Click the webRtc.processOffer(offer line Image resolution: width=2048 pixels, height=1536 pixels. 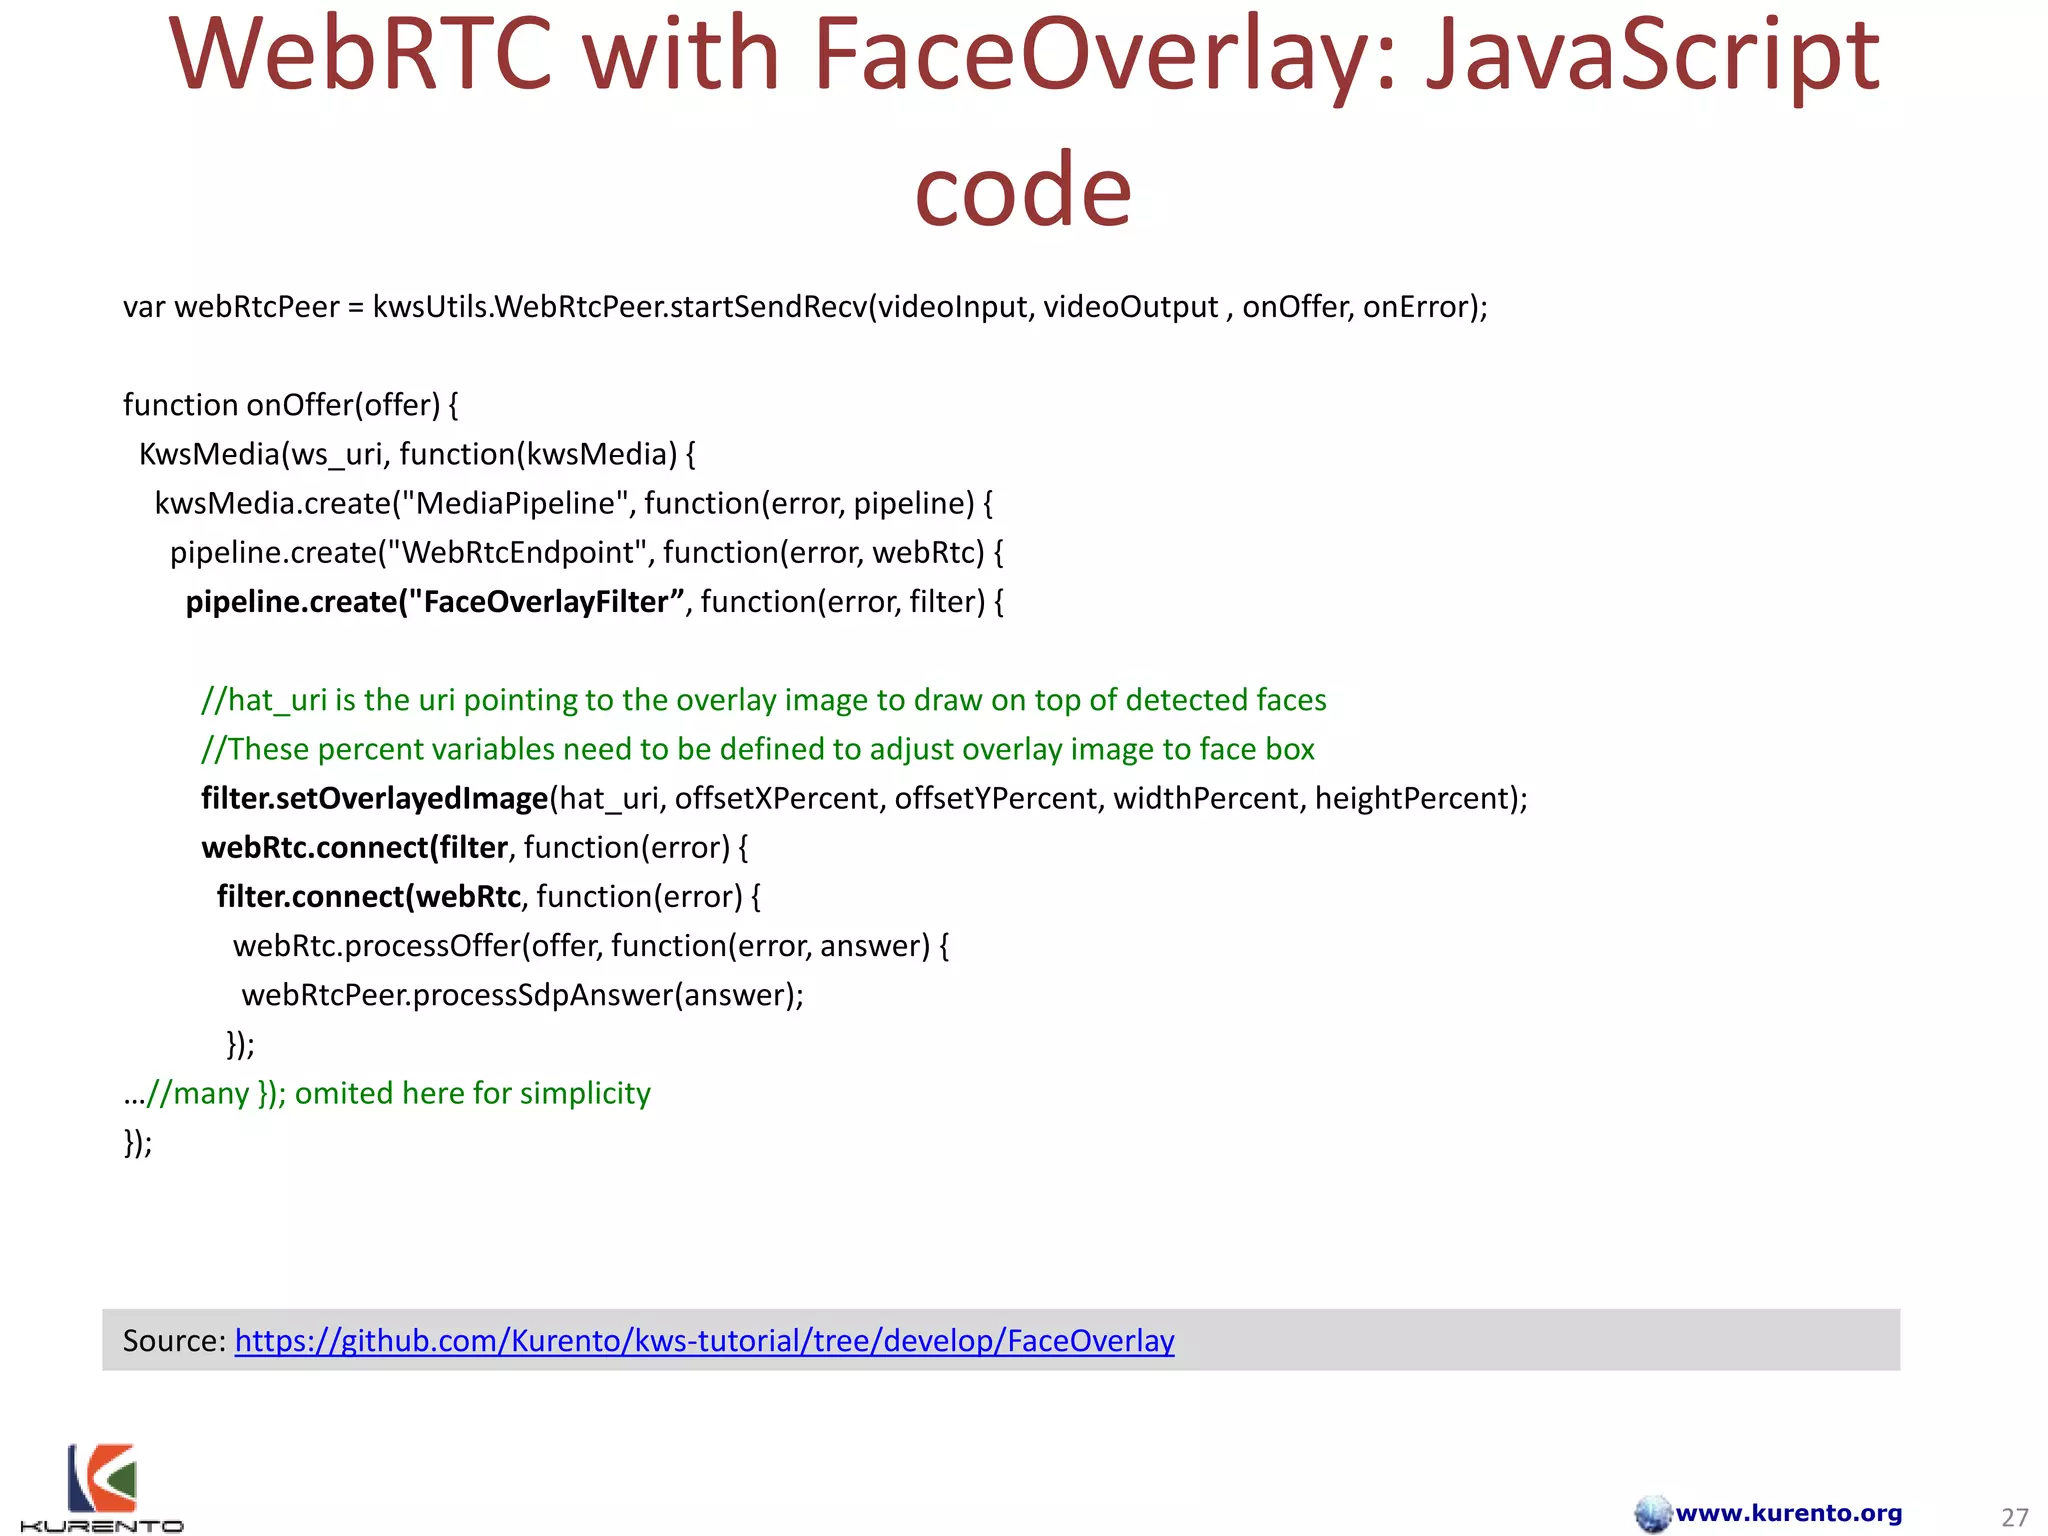(x=591, y=945)
